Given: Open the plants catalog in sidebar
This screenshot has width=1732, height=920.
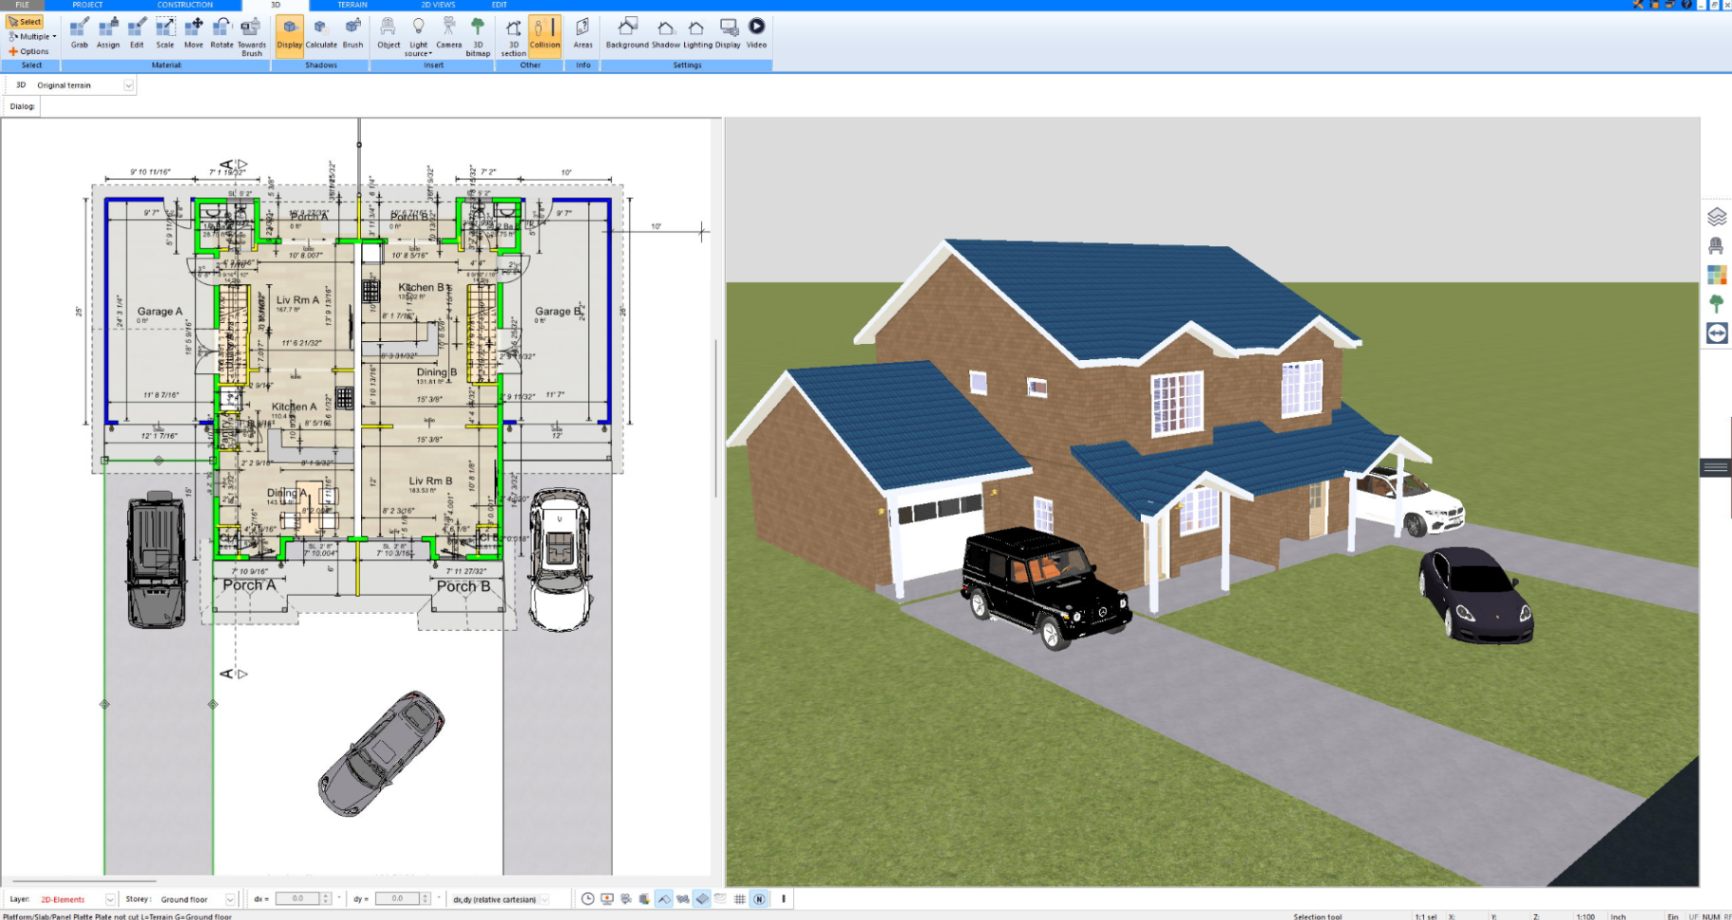Looking at the screenshot, I should (1716, 303).
